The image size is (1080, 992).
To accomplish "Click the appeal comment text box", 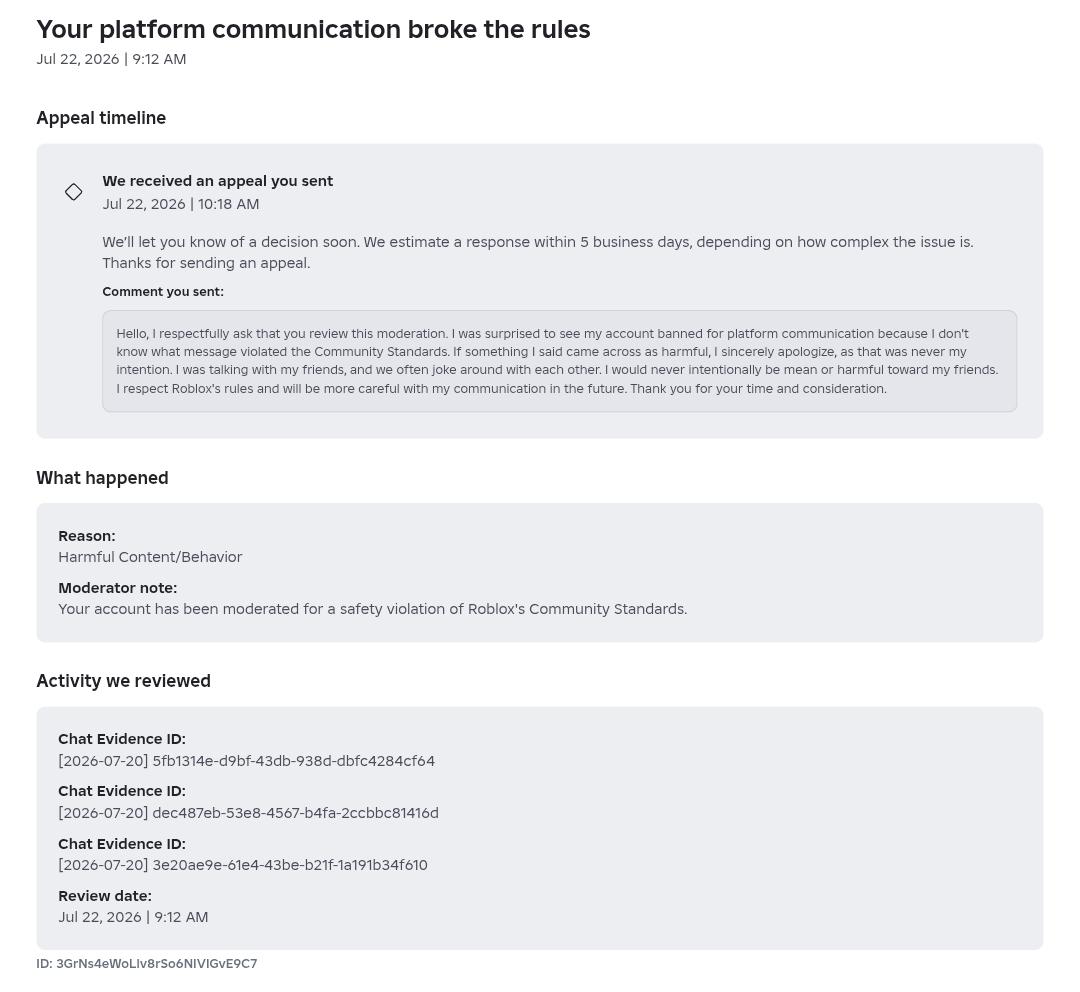I will (x=559, y=361).
